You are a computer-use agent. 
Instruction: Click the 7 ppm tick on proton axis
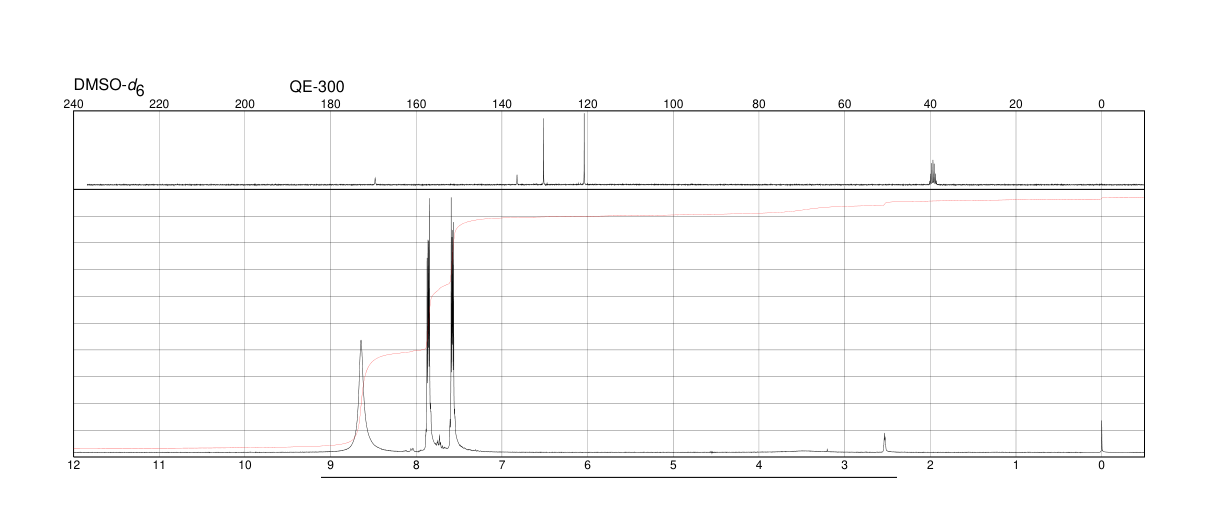tap(502, 465)
